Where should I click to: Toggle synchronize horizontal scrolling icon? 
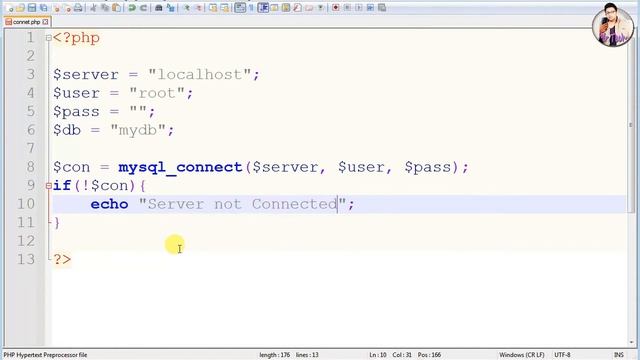(225, 8)
